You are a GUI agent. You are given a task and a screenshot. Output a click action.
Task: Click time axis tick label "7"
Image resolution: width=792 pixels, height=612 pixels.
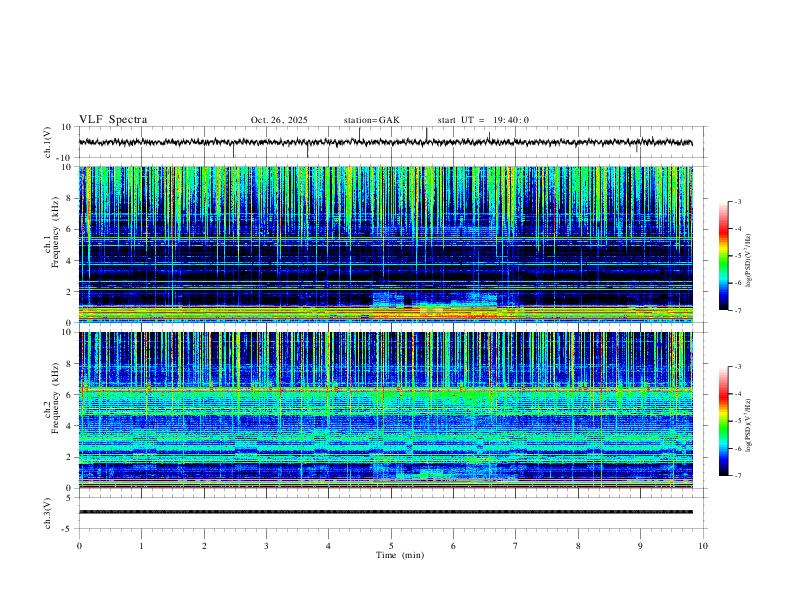pyautogui.click(x=516, y=546)
